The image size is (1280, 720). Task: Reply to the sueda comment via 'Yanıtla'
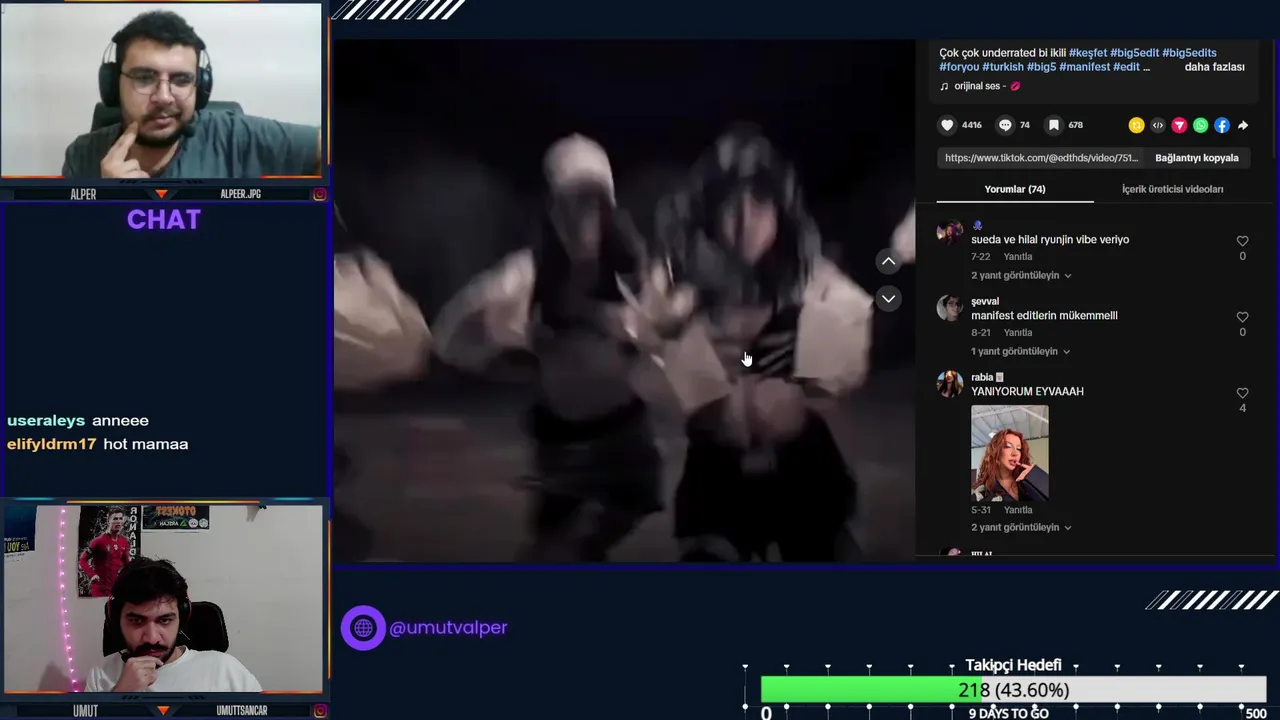[x=1018, y=257]
